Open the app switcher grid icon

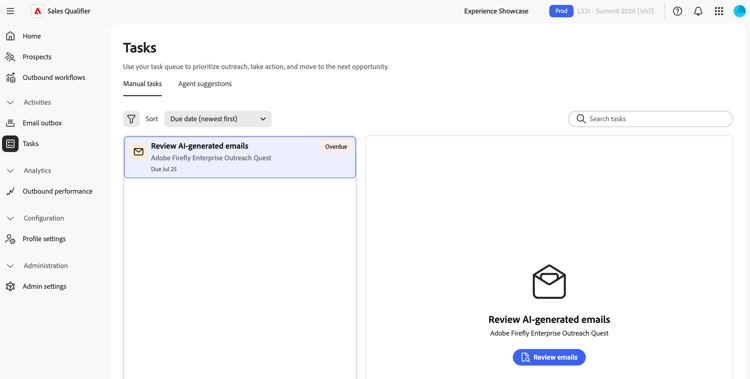coord(718,11)
